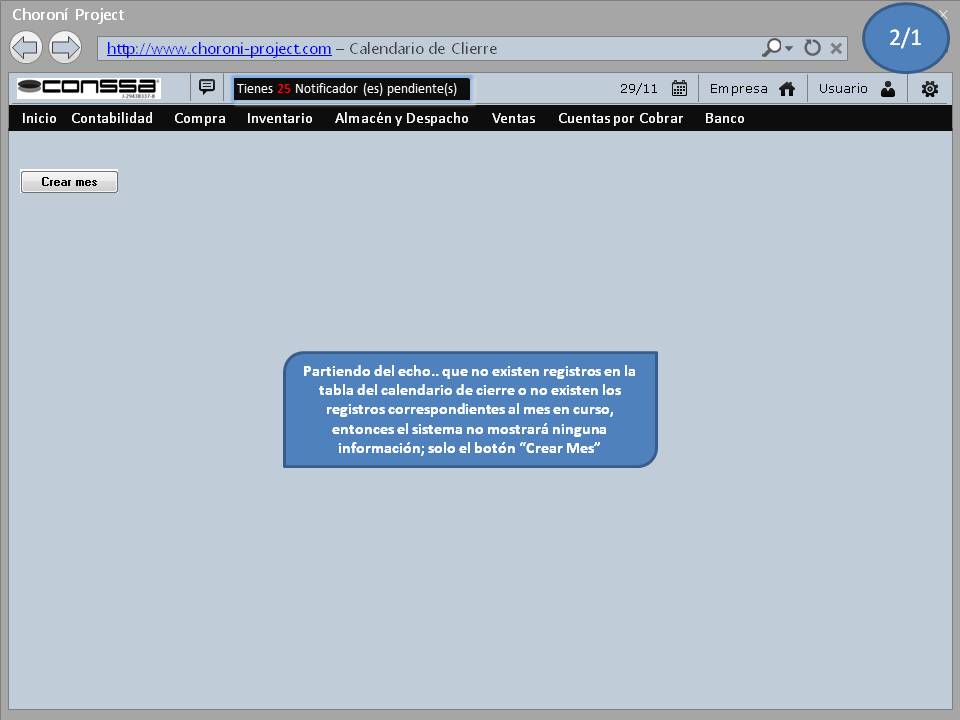Viewport: 960px width, 720px height.
Task: Click the browser back arrow
Action: tap(26, 47)
